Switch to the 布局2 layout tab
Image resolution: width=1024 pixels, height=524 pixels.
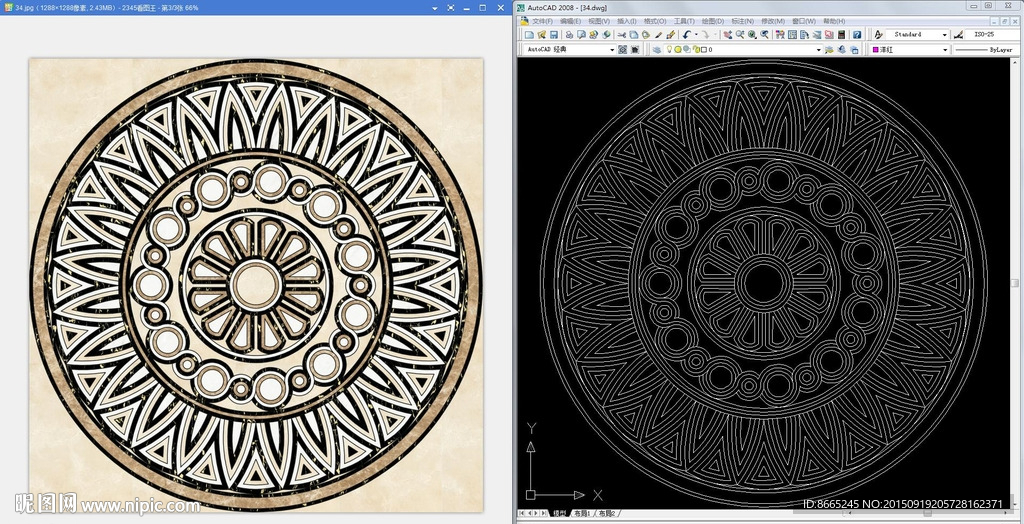[x=607, y=514]
